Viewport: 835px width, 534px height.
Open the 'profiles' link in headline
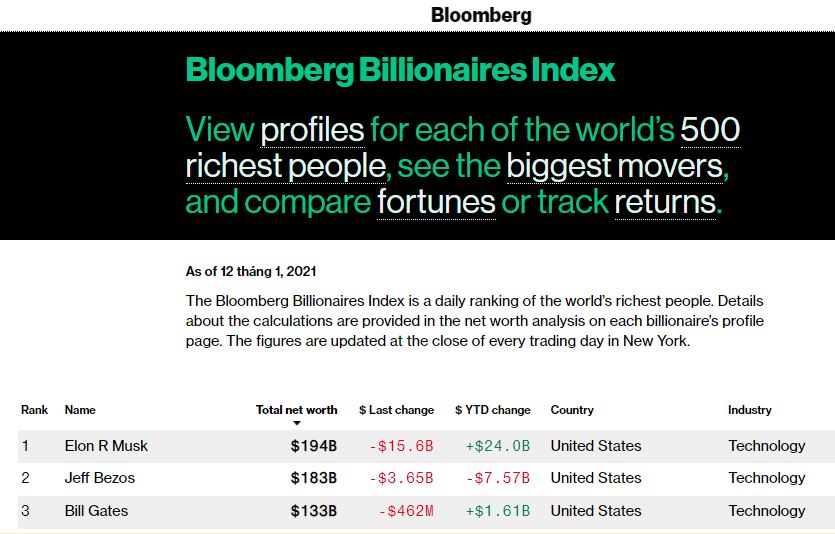coord(312,130)
